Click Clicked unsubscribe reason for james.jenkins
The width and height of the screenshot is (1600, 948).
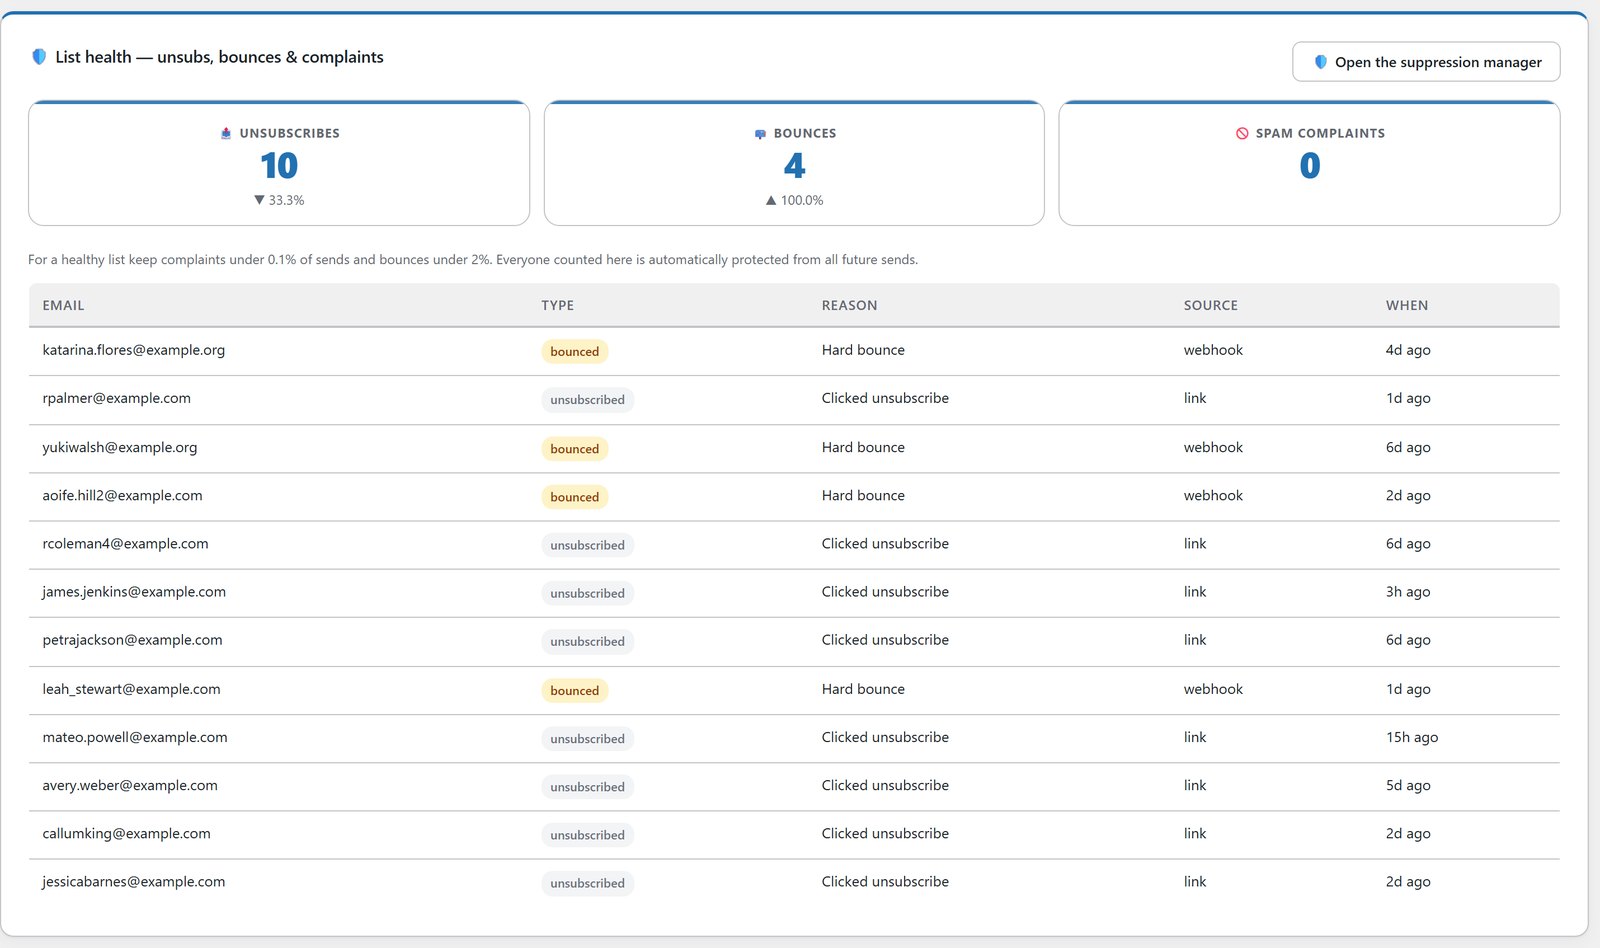[x=885, y=592]
